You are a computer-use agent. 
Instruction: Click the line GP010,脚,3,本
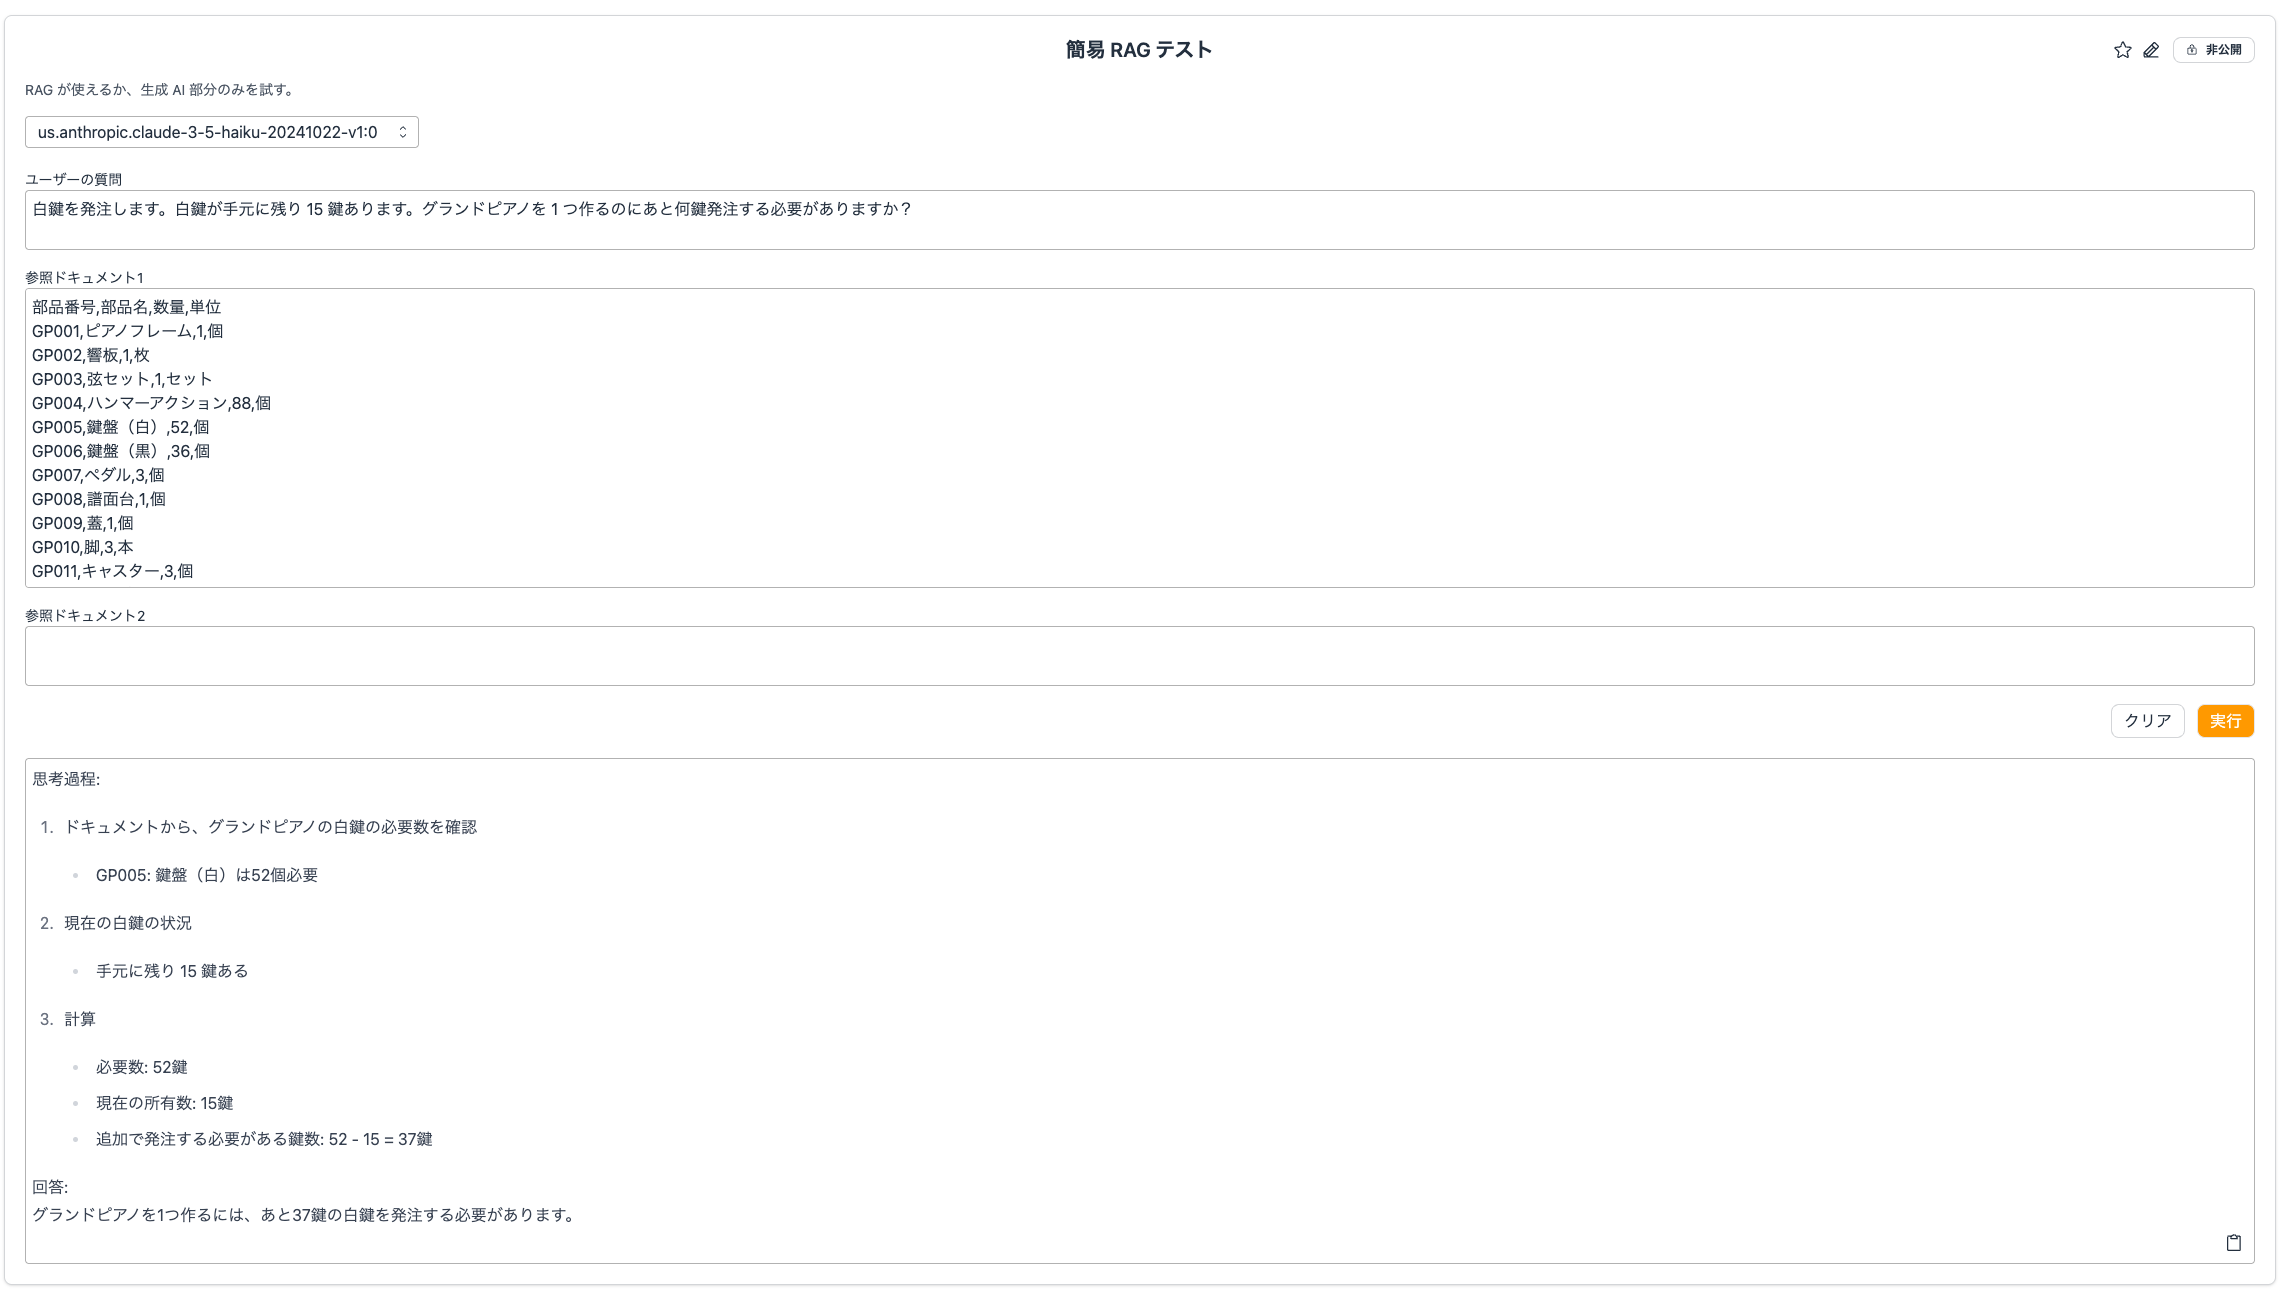click(x=82, y=547)
